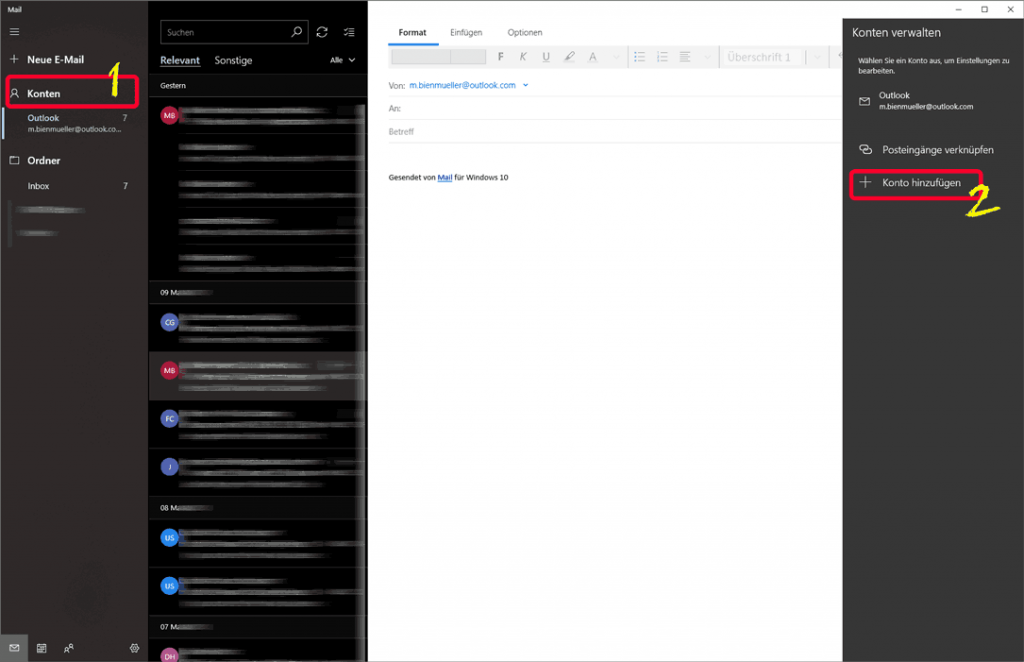1024x662 pixels.
Task: Click the sync mailbox refresh icon
Action: (322, 32)
